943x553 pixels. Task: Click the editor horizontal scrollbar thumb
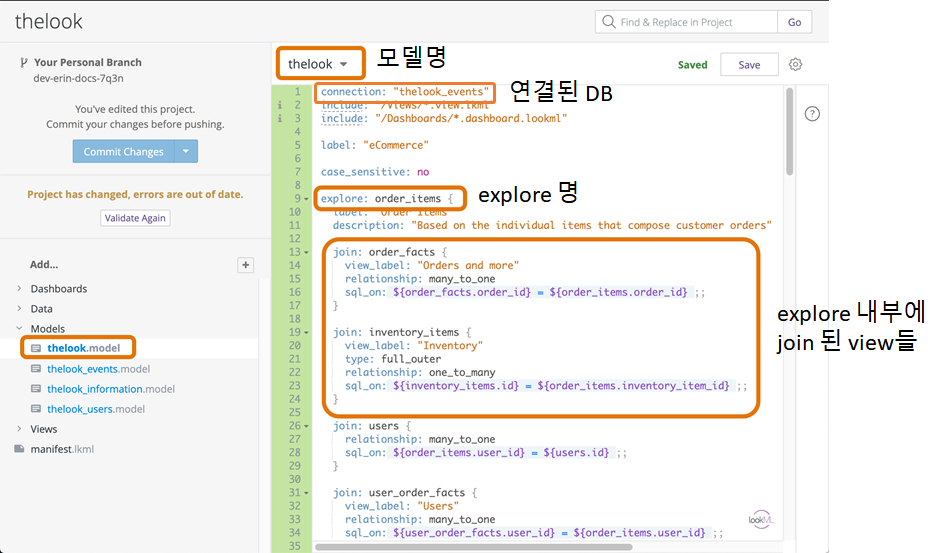pos(473,547)
